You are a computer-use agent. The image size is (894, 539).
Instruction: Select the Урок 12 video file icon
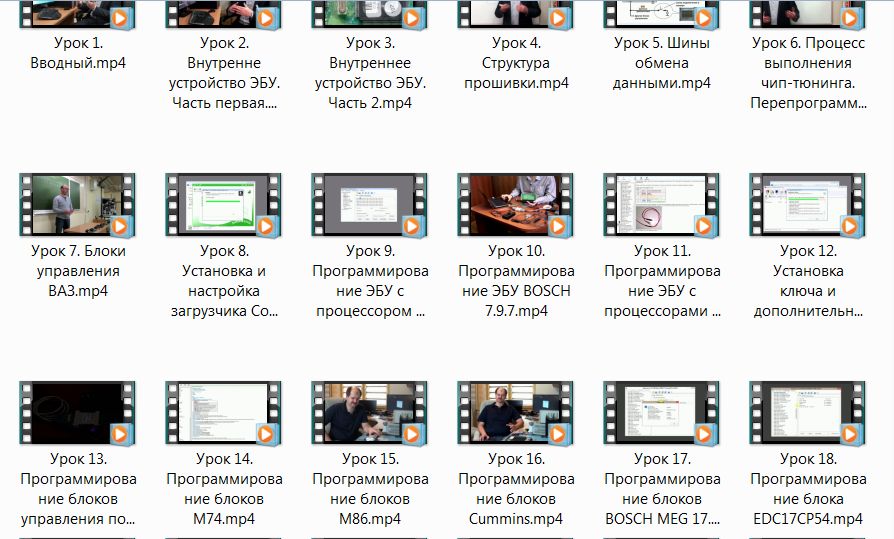(807, 205)
